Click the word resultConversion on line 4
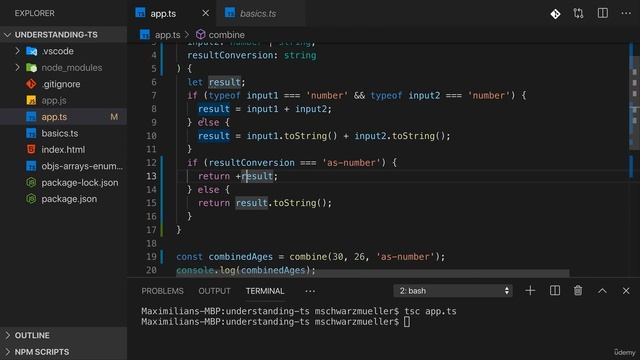The image size is (640, 360). tap(230, 55)
